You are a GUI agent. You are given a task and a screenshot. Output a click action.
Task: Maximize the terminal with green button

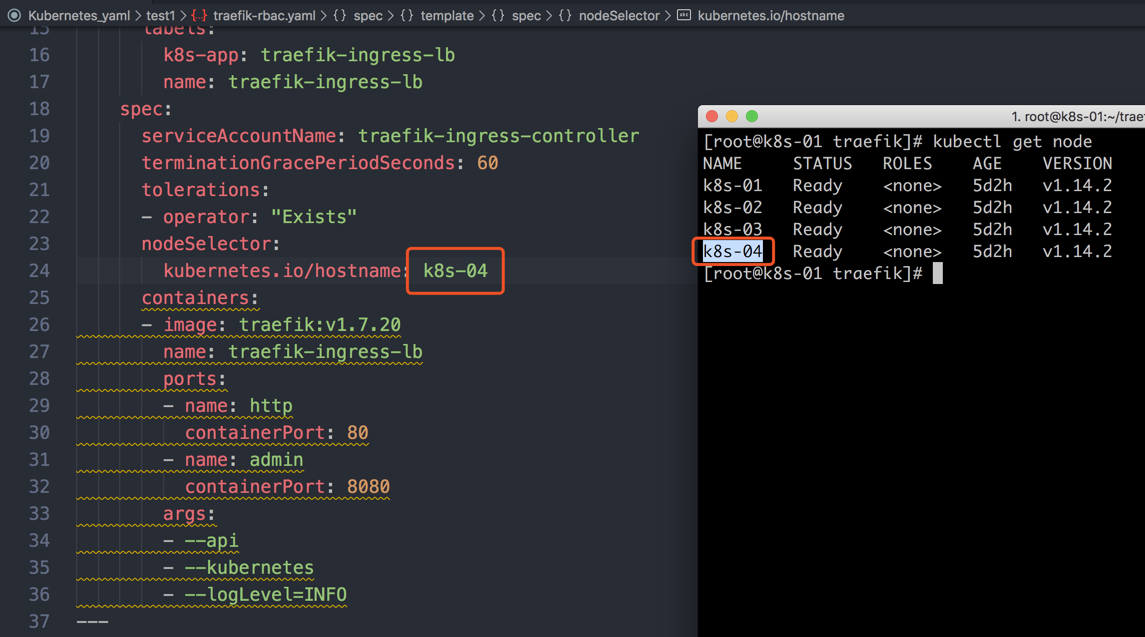tap(751, 116)
